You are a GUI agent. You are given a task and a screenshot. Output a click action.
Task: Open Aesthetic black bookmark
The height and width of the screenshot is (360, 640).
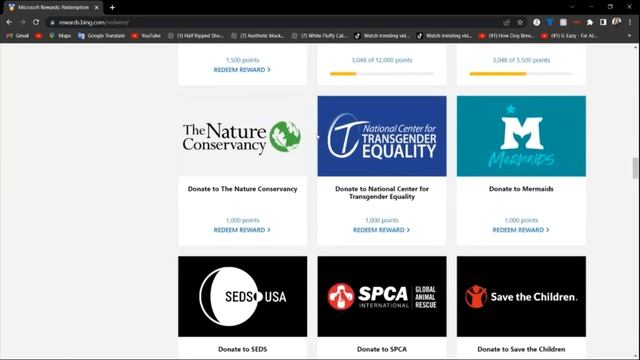coord(258,36)
